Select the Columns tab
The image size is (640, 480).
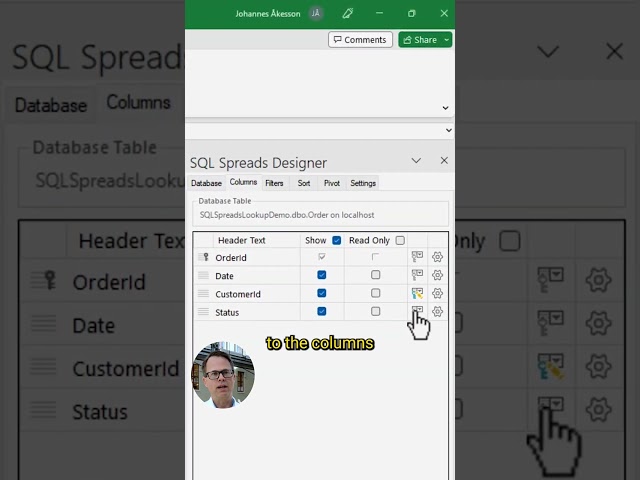point(243,182)
